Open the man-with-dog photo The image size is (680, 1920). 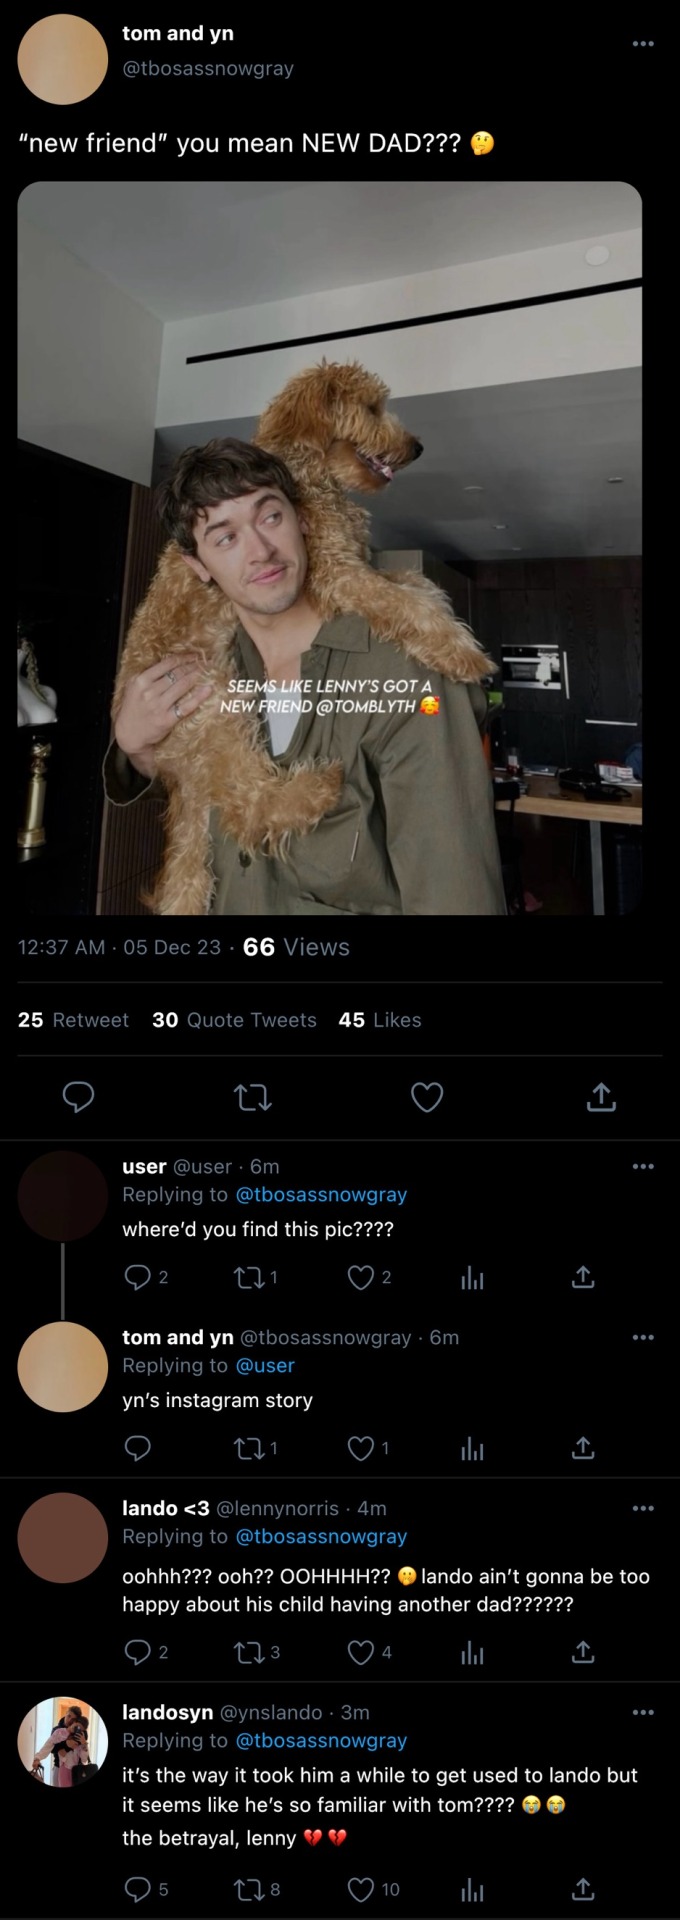(330, 548)
